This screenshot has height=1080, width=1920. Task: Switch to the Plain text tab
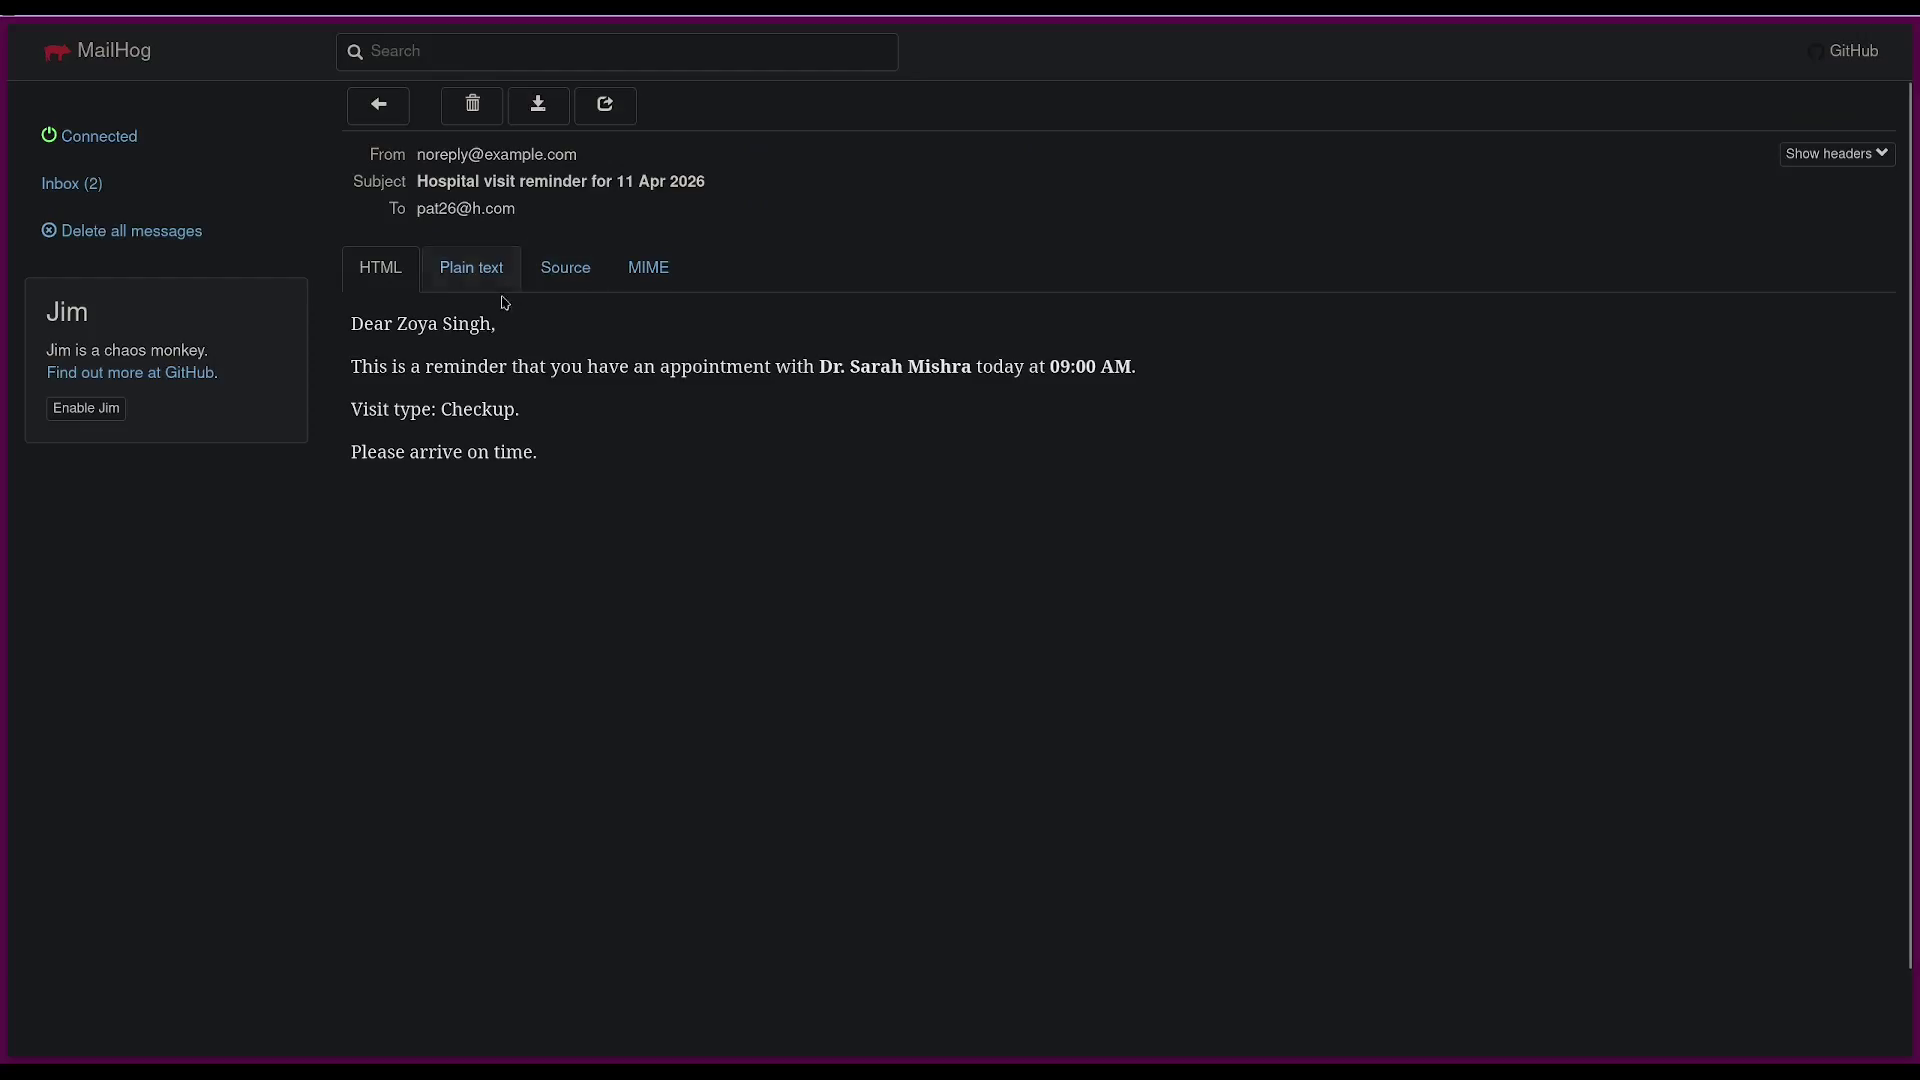point(471,268)
